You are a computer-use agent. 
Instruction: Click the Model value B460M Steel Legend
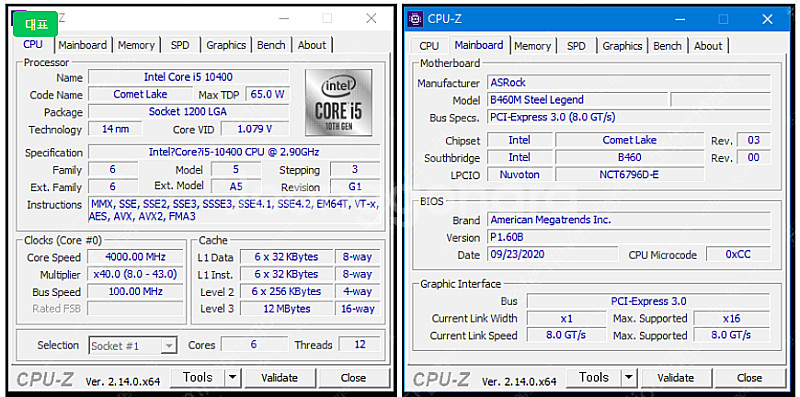577,100
